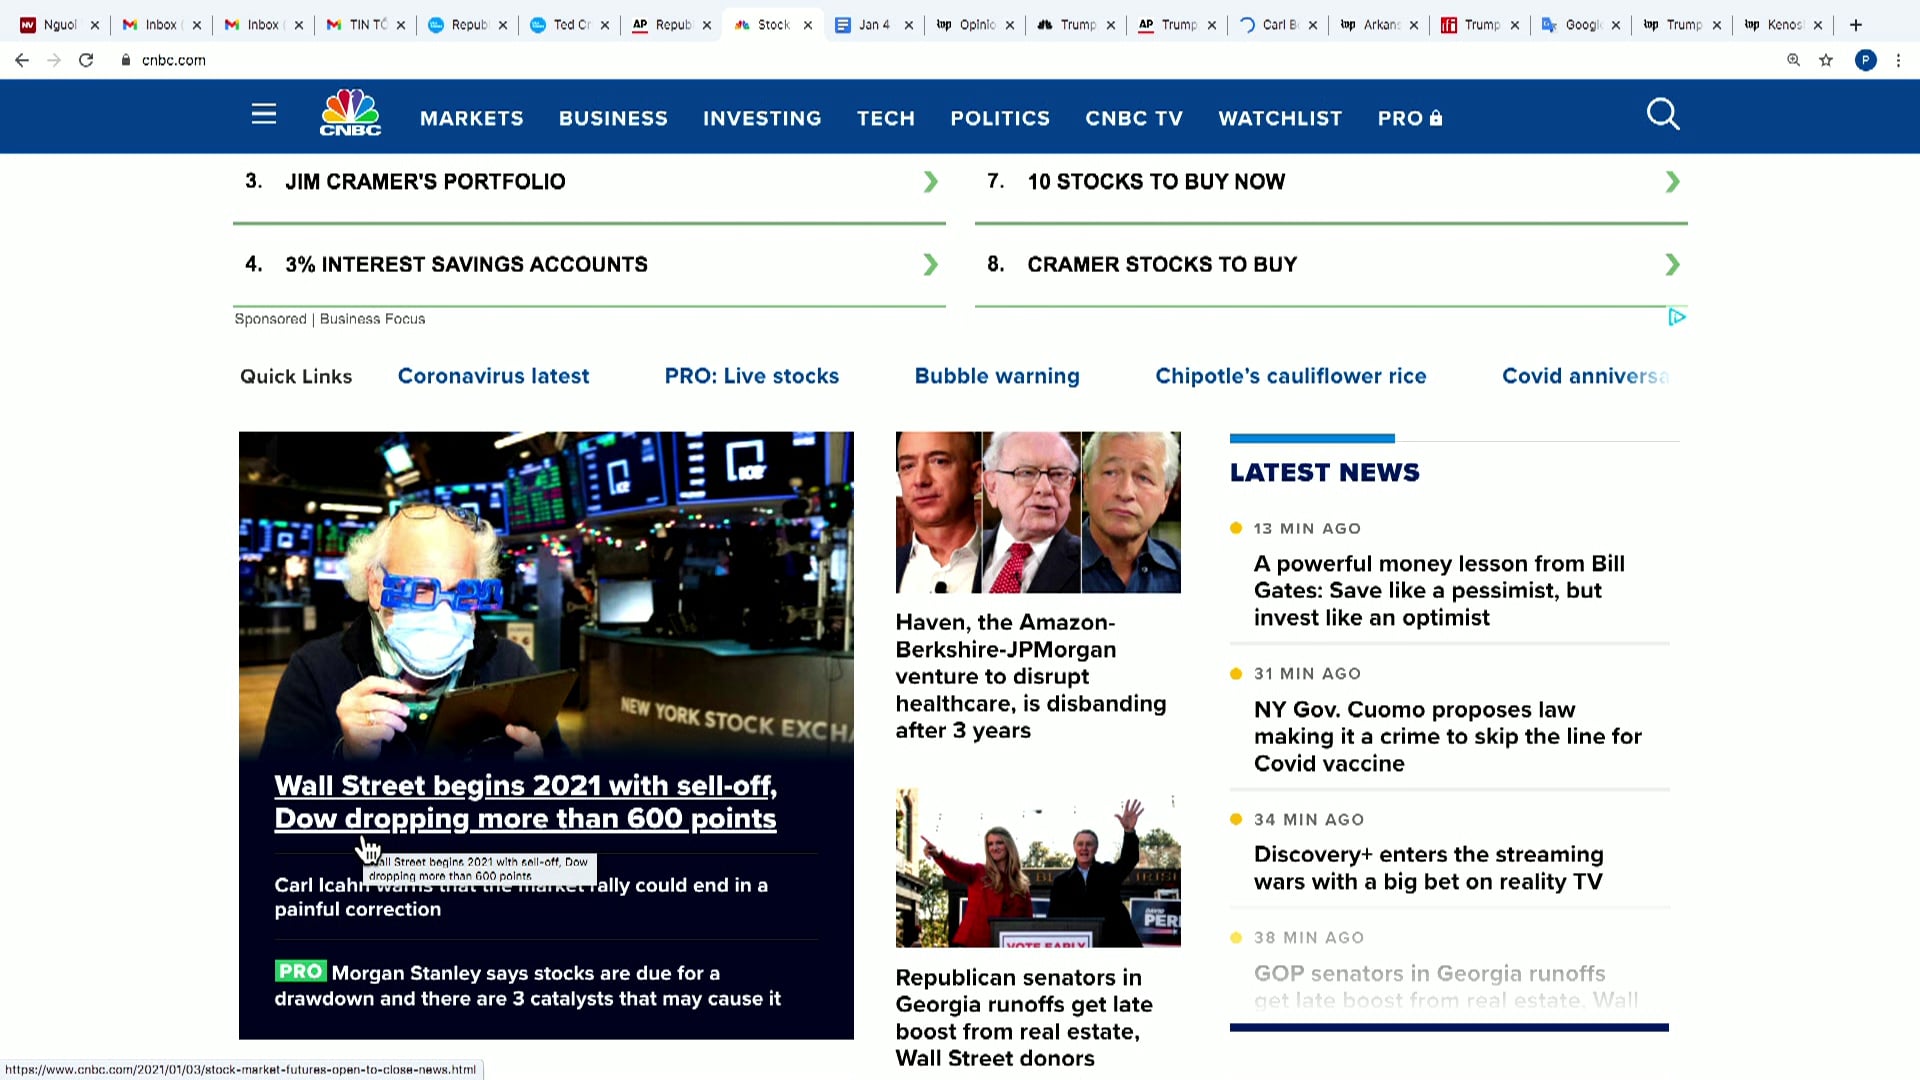Image resolution: width=1920 pixels, height=1080 pixels.
Task: Open the Markets navigation menu
Action: coord(471,118)
